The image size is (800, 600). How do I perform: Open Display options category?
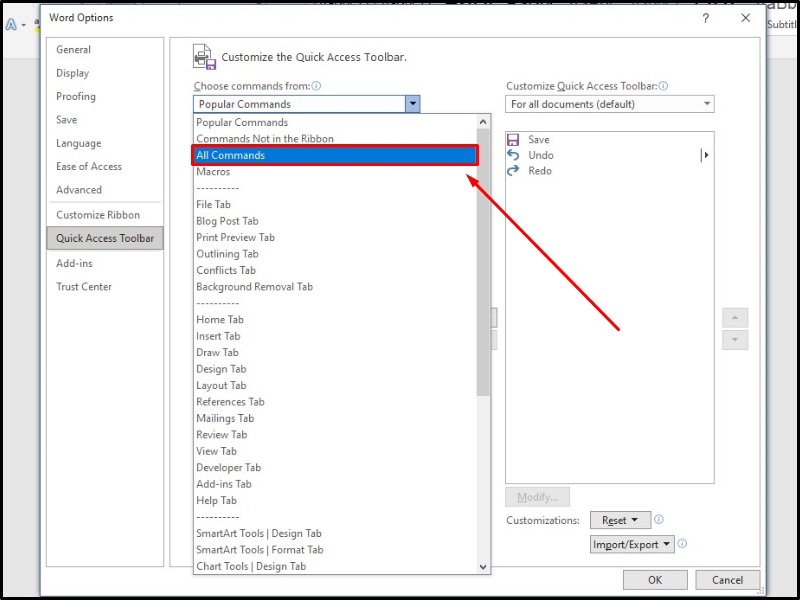click(x=105, y=73)
